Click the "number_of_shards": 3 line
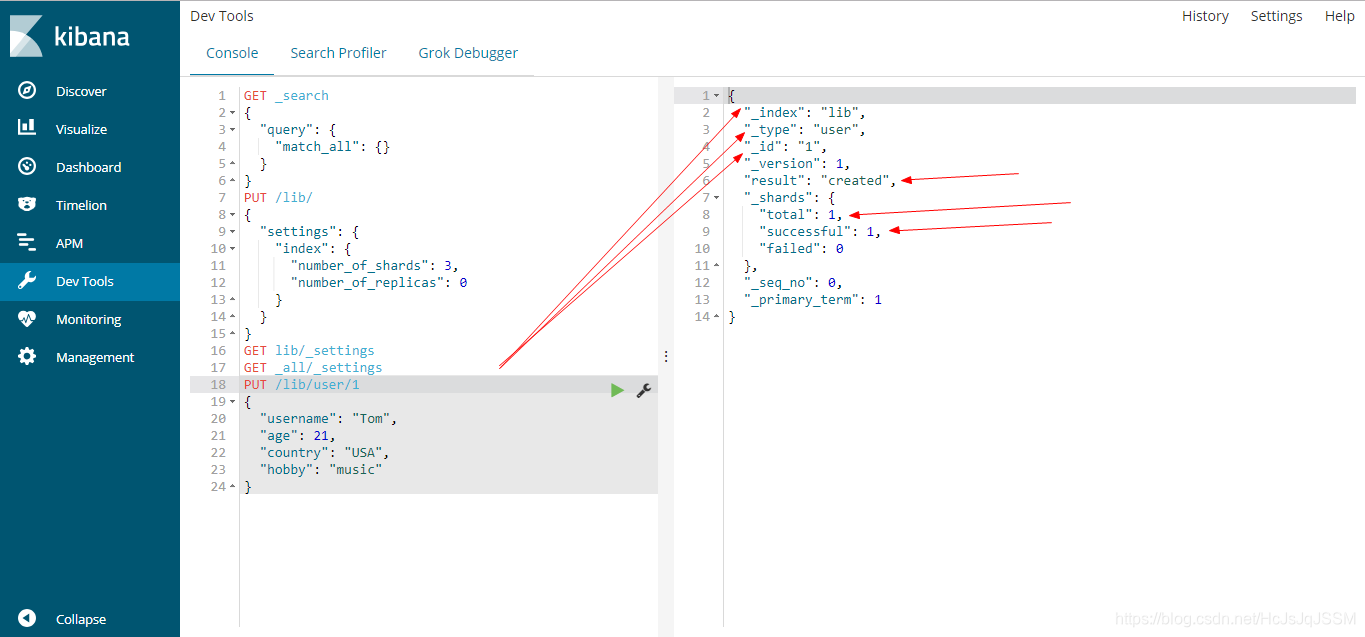Viewport: 1365px width, 637px height. 375,266
